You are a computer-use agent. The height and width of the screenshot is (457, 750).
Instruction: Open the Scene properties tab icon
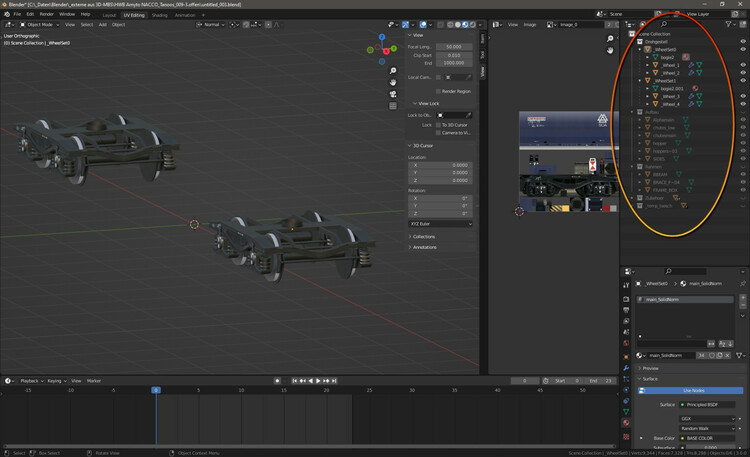click(x=626, y=332)
